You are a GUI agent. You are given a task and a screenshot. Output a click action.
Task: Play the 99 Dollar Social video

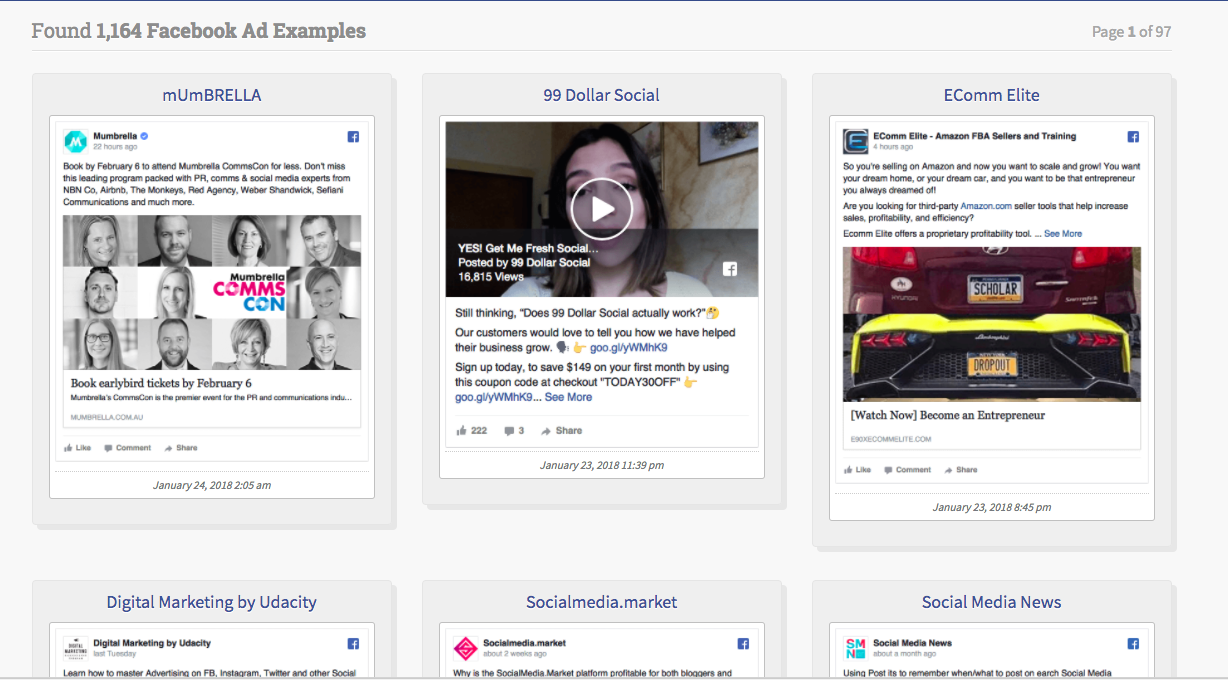[601, 209]
